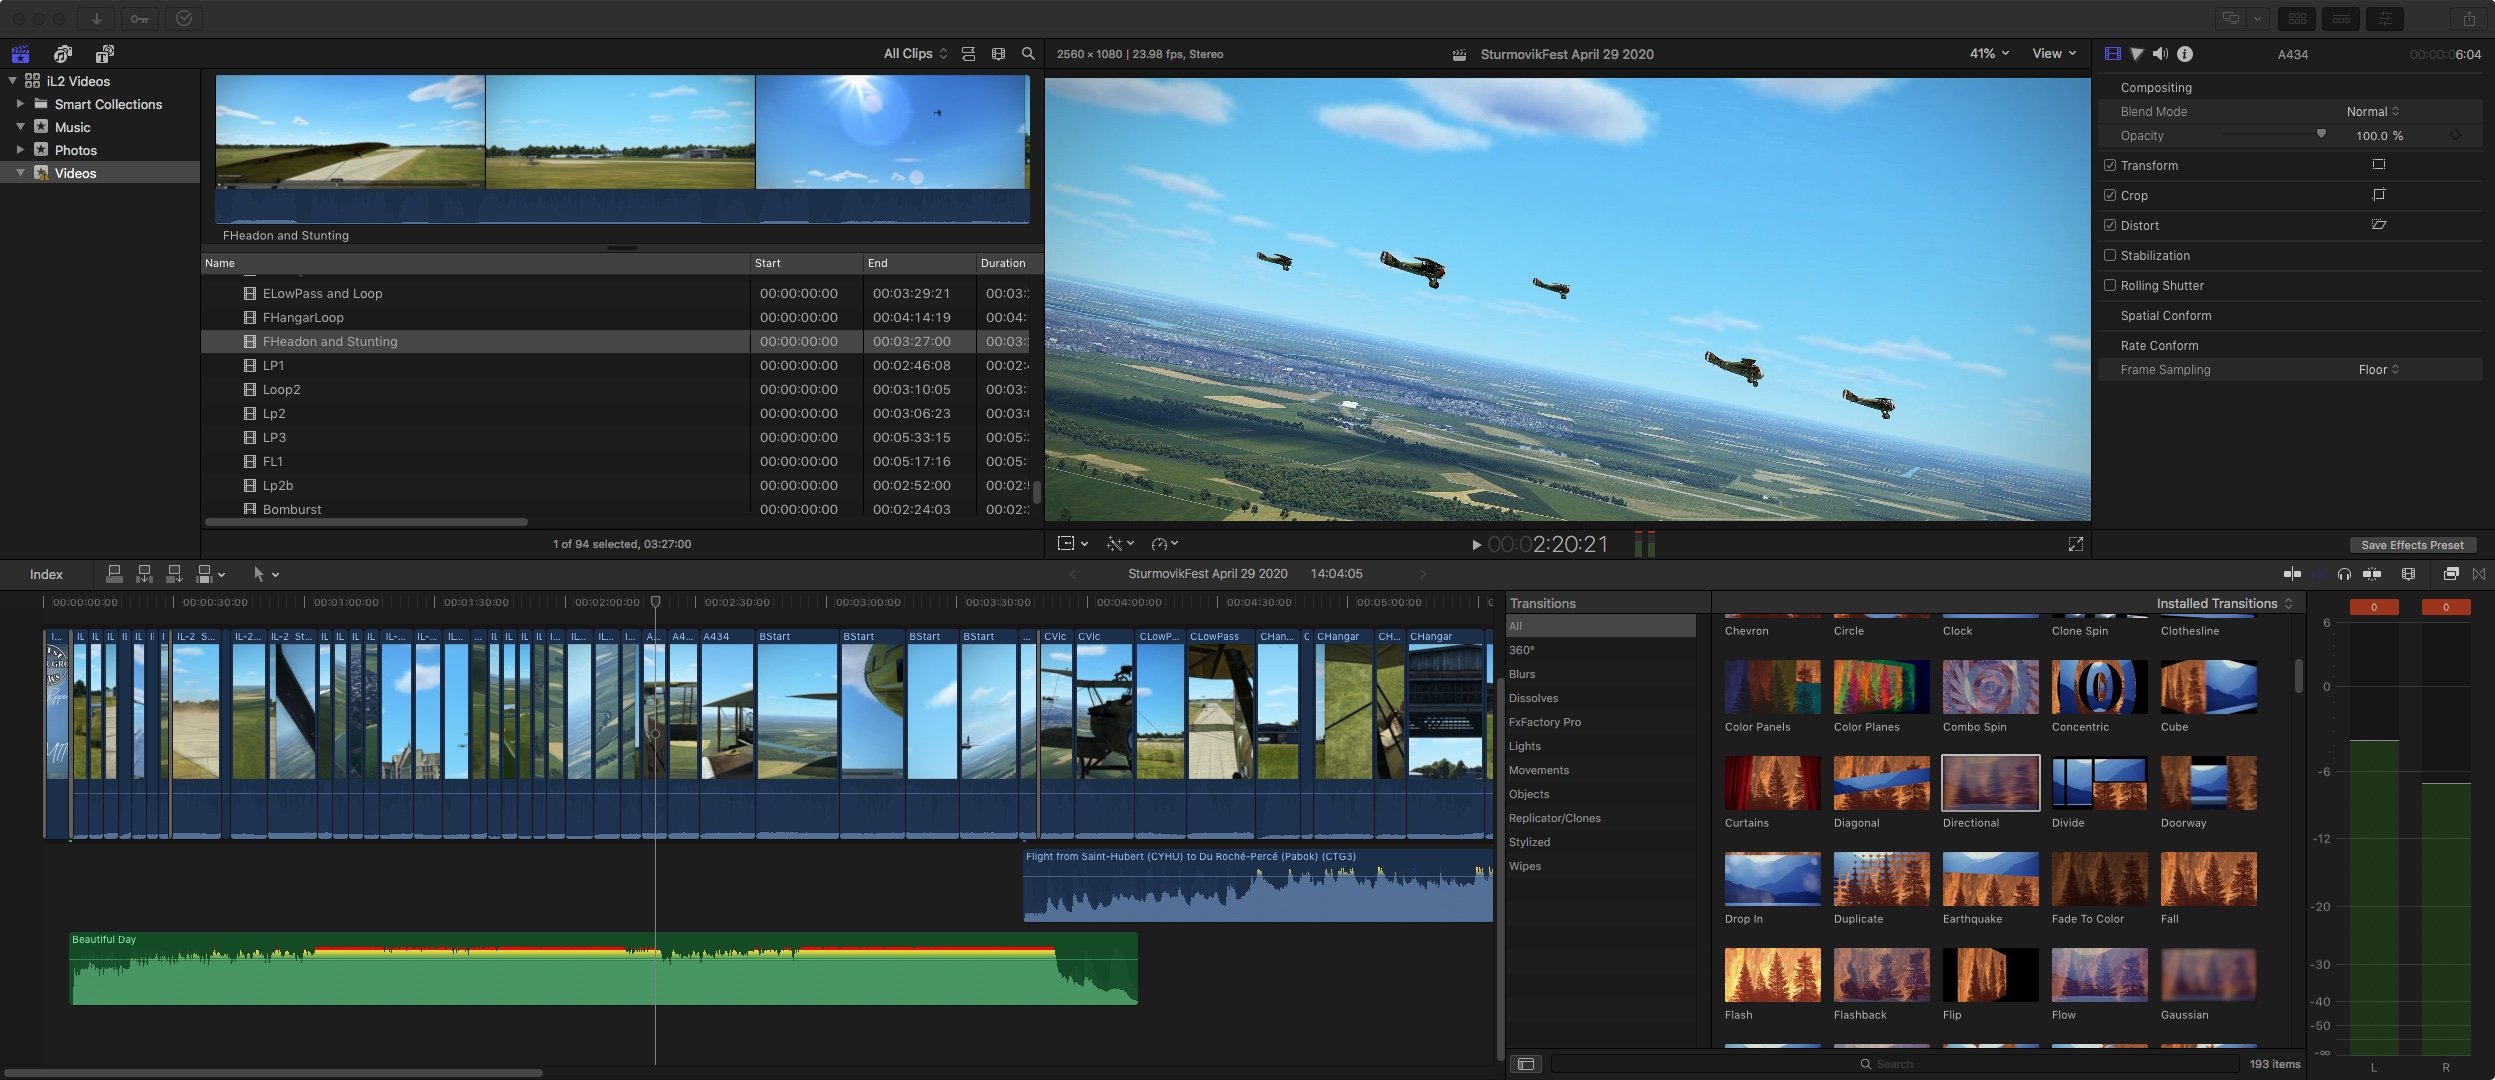Open the Video inspector tab icon

[2112, 54]
